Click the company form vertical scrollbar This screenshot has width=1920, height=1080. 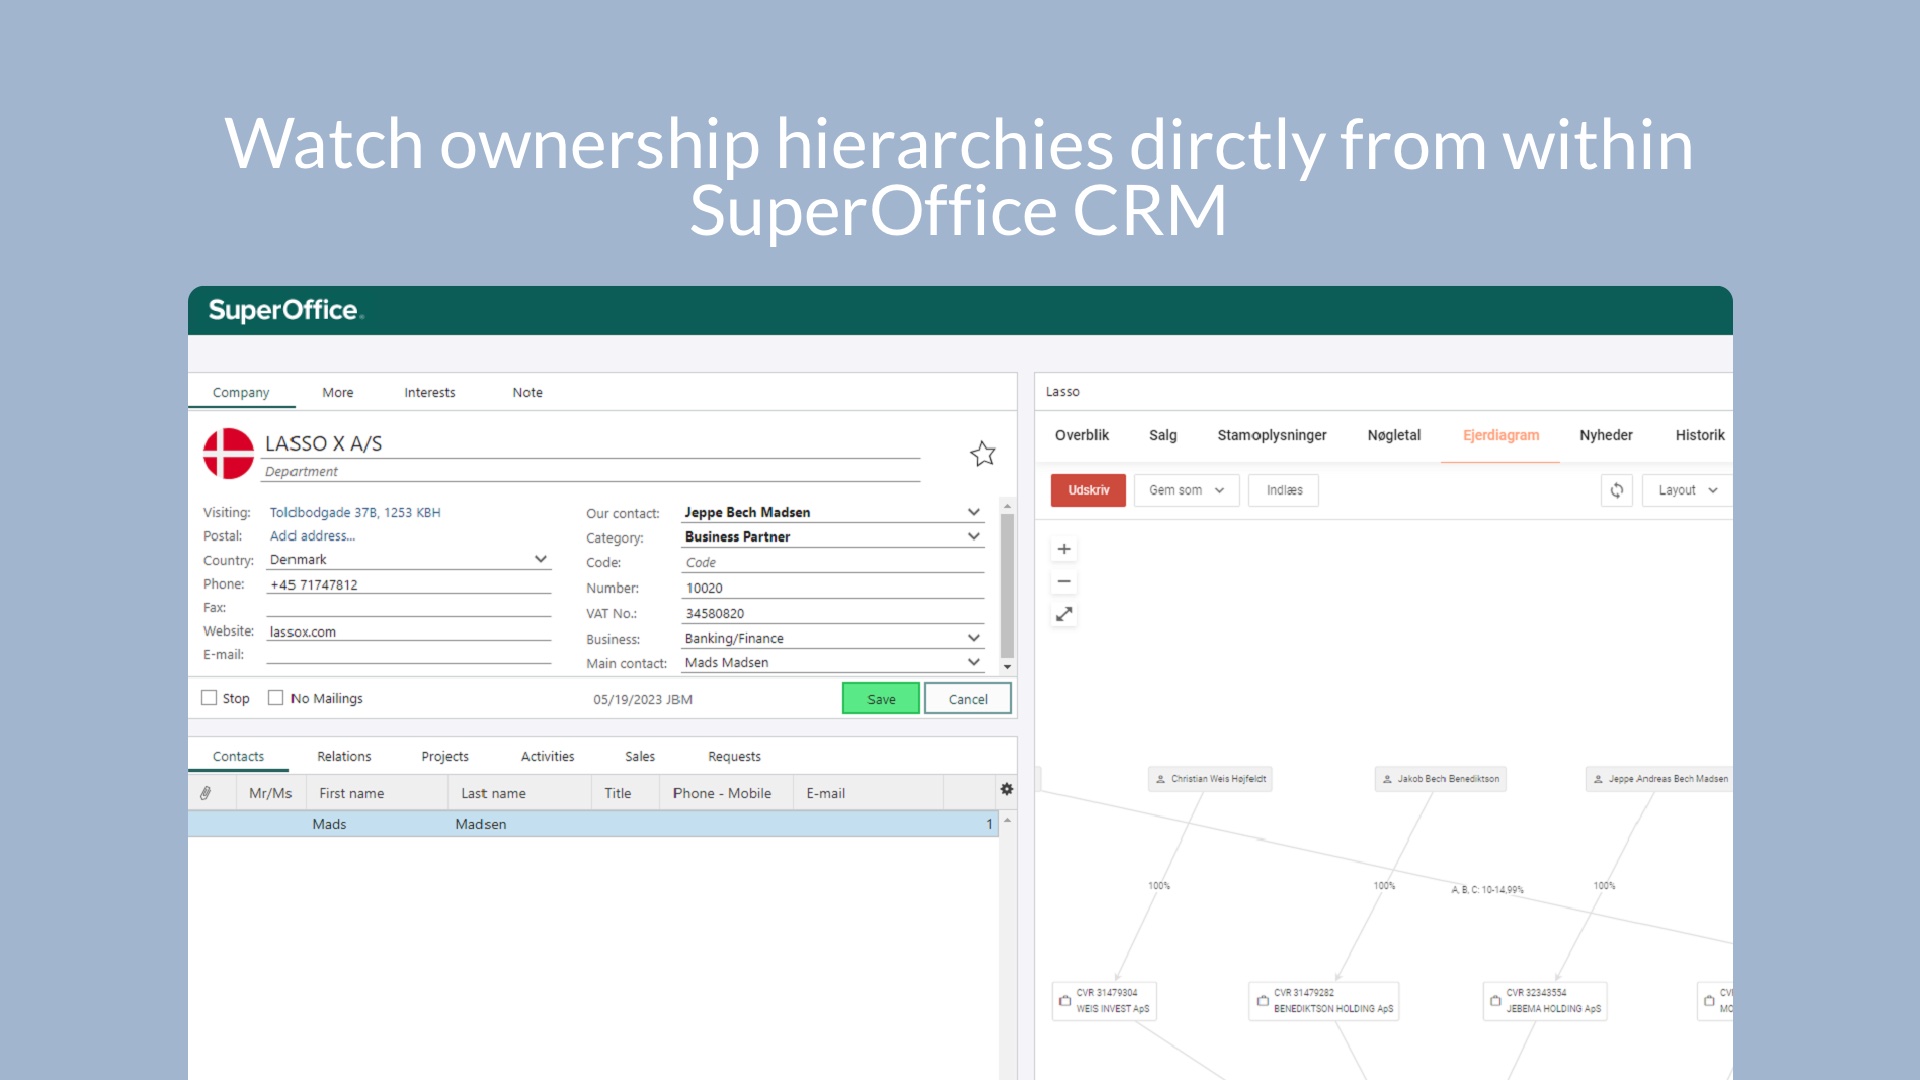coord(1007,585)
